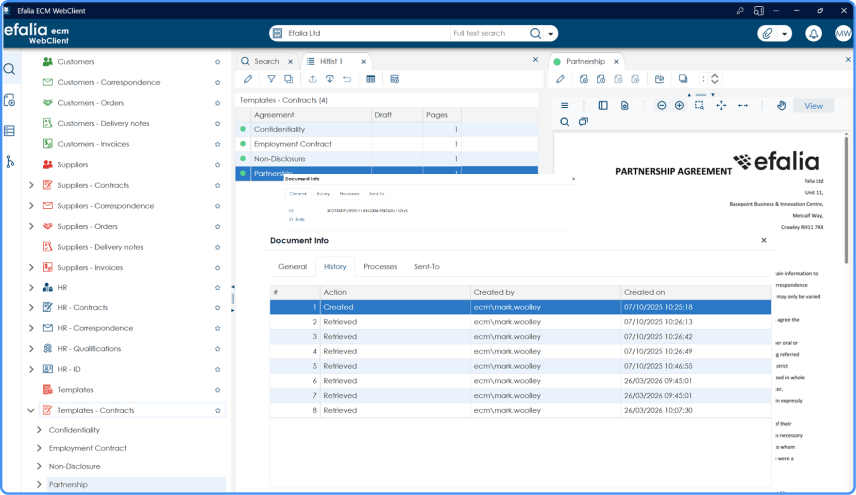Favorite the Customers folder with its star
Screen dimensions: 856x495
(217, 62)
